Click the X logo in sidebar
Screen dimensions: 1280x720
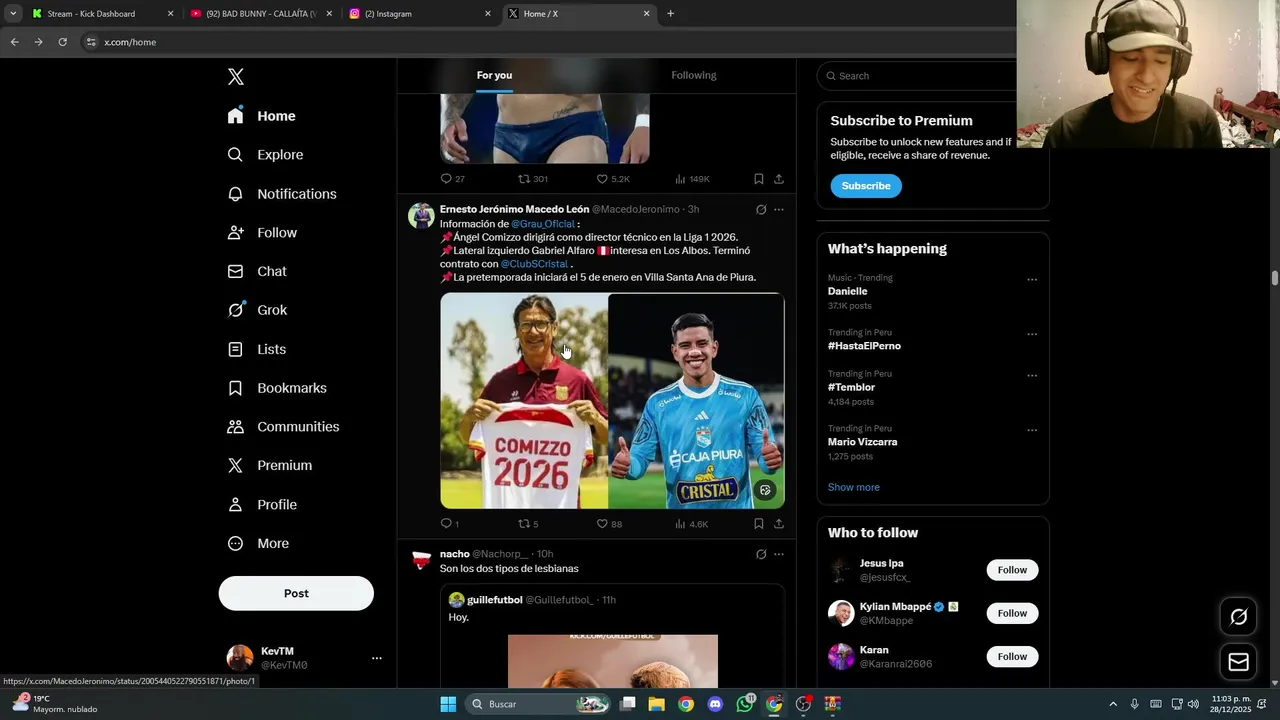[x=236, y=77]
